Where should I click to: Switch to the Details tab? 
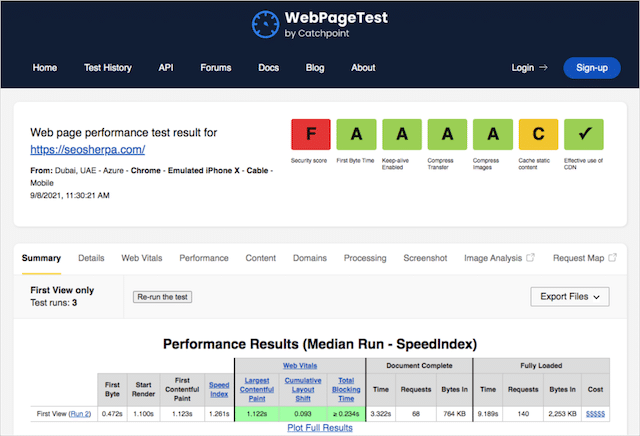click(91, 258)
